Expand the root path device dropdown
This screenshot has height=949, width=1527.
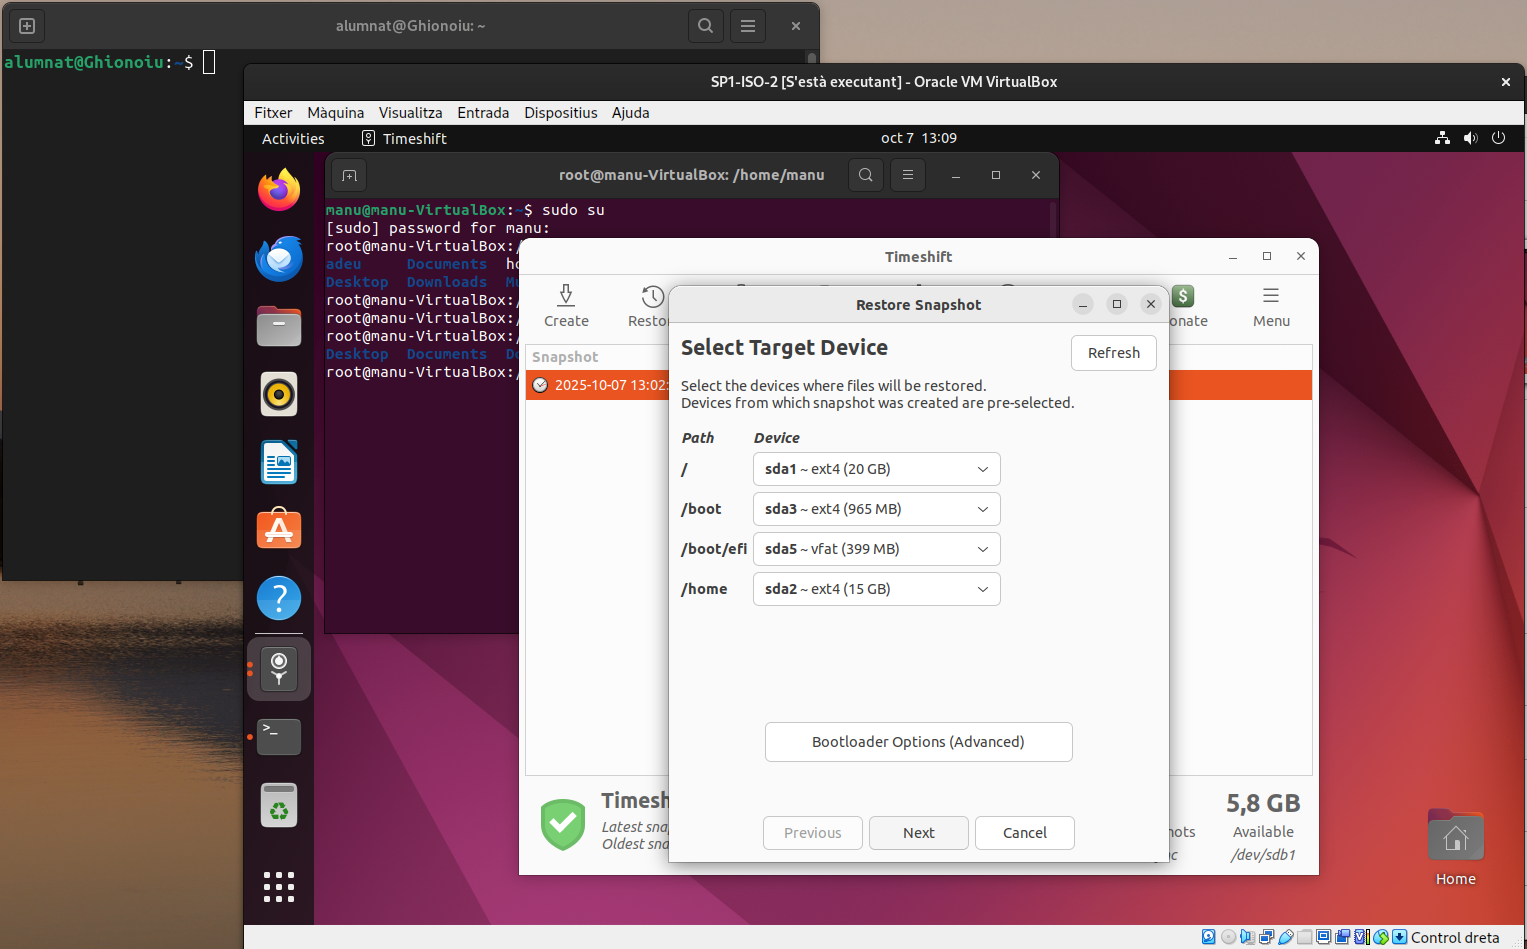click(x=876, y=469)
